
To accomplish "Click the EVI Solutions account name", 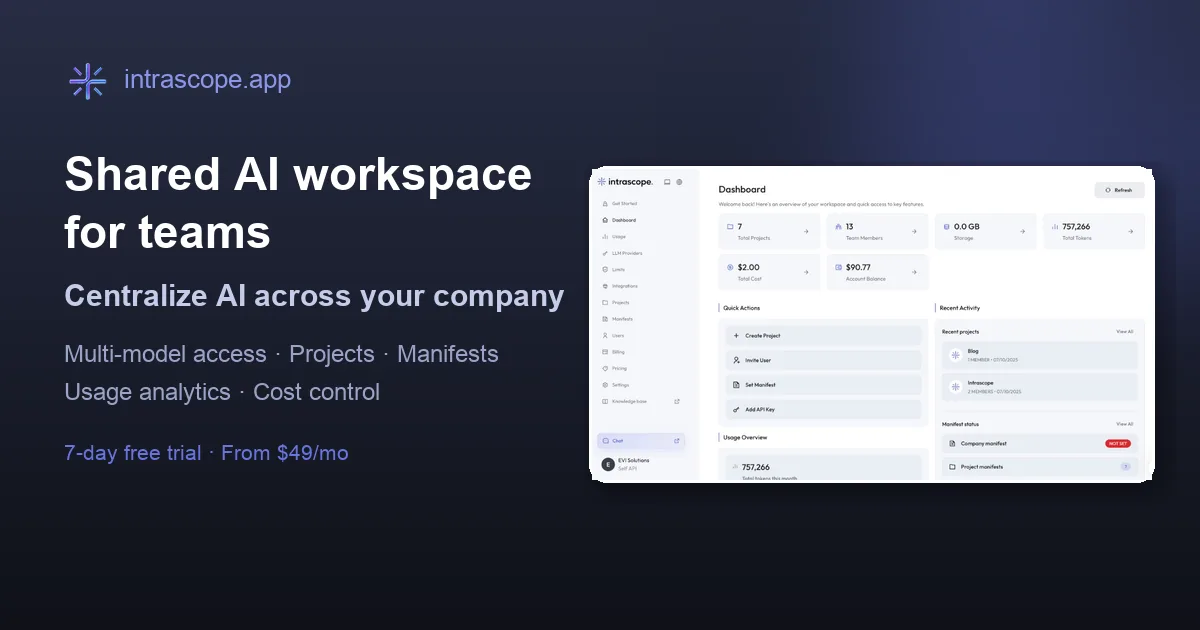I will coord(634,460).
